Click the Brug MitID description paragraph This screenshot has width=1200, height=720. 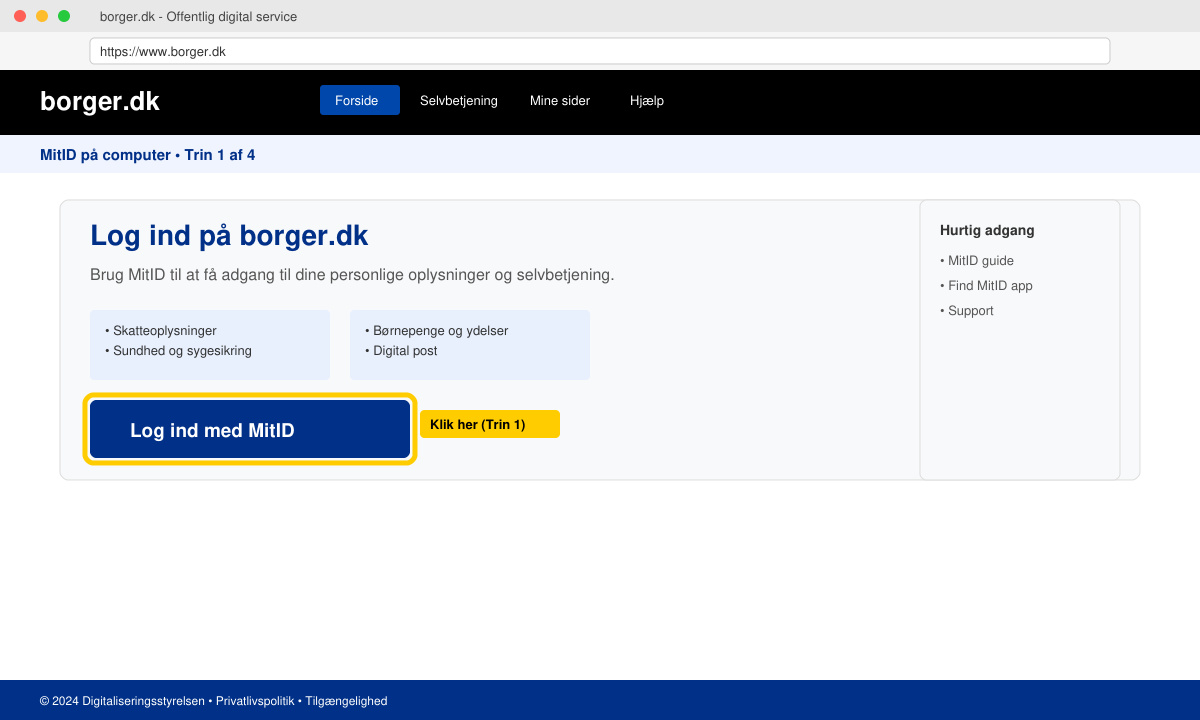[x=352, y=274]
